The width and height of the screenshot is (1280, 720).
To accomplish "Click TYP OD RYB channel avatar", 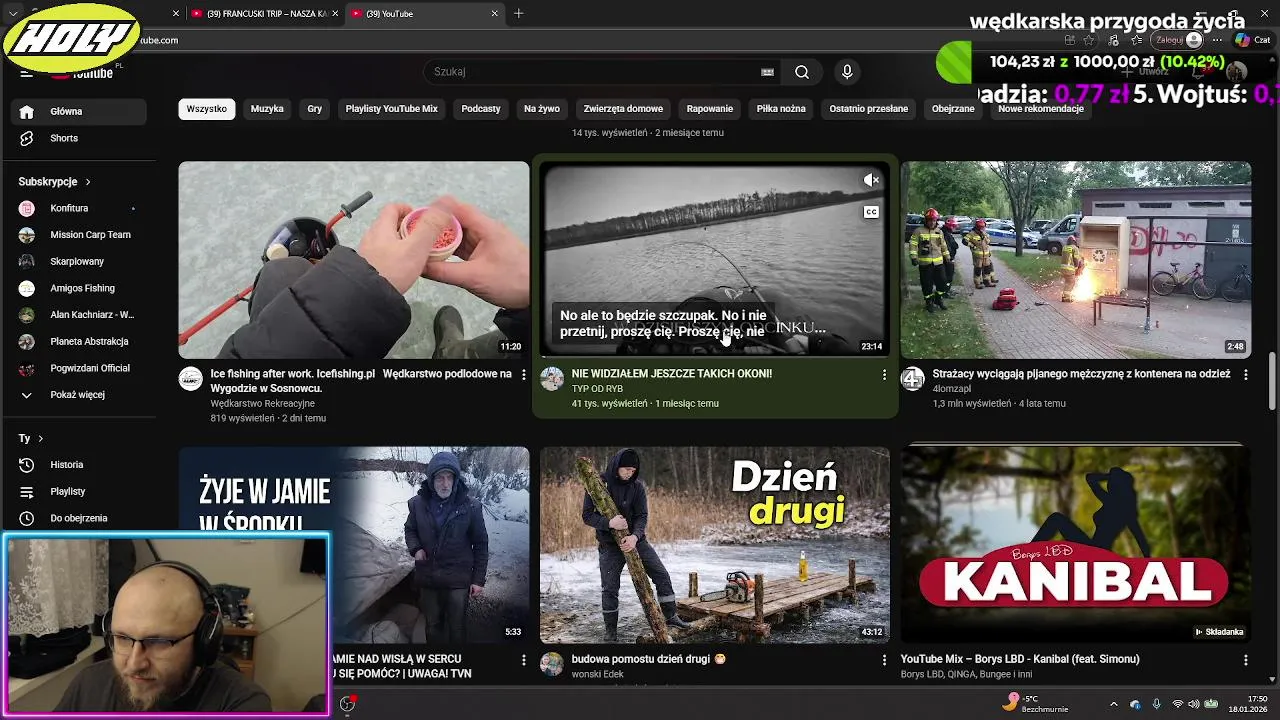I will click(x=551, y=379).
